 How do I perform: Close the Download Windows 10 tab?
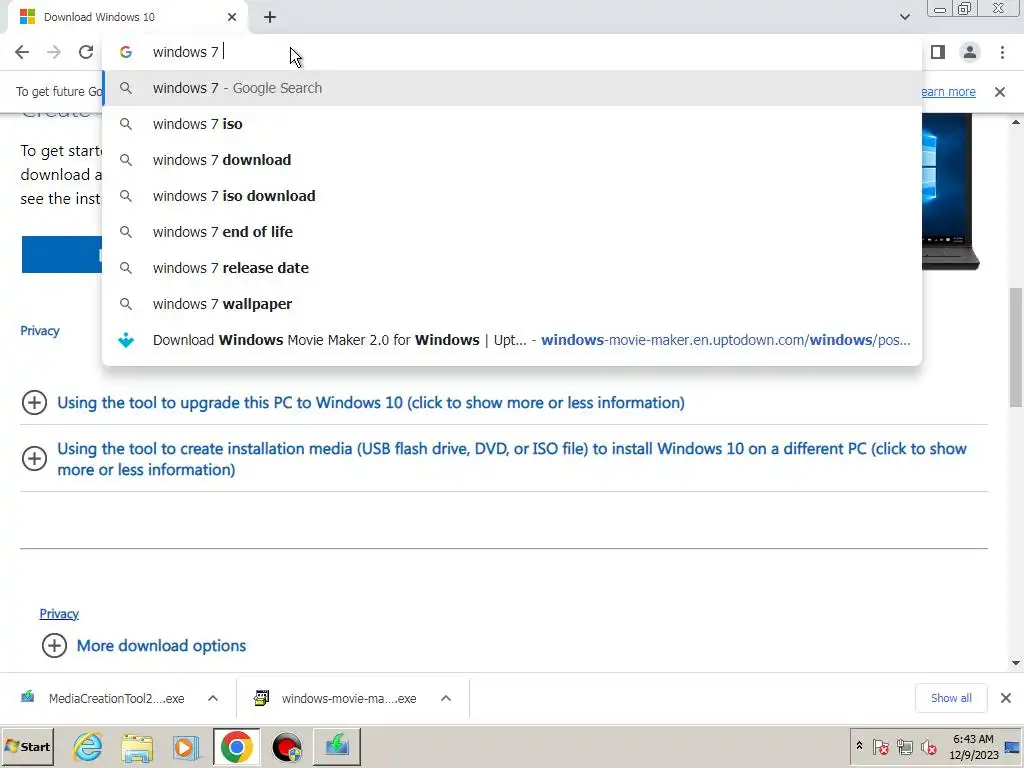tap(232, 17)
